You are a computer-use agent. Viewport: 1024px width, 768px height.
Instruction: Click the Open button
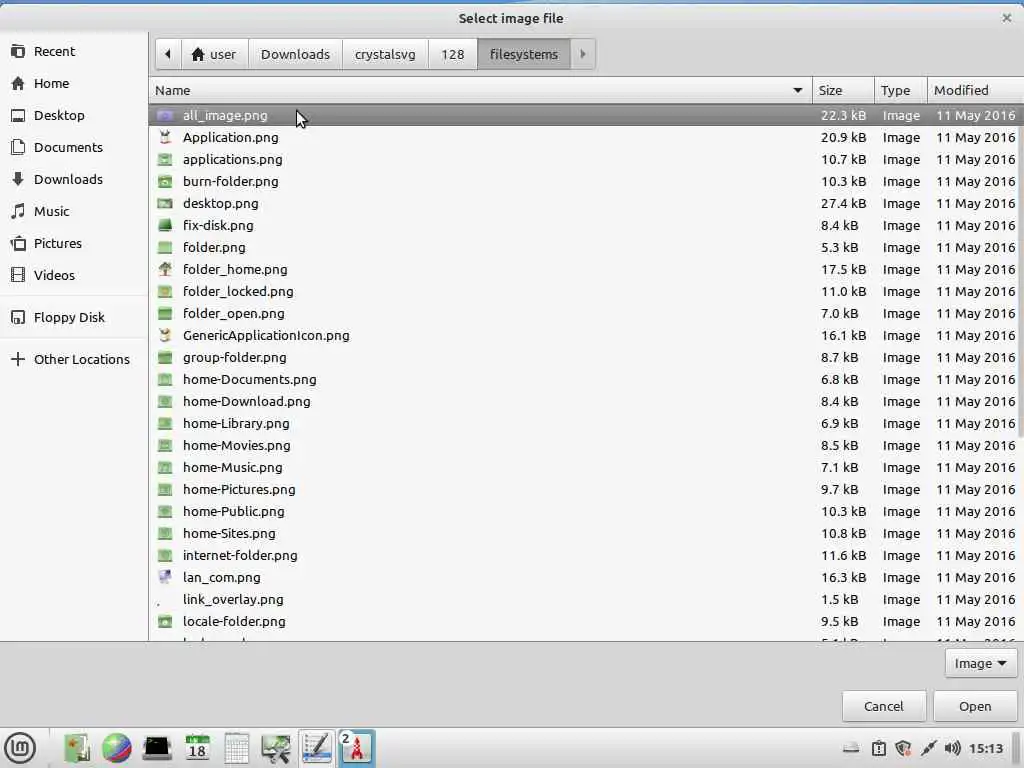[x=975, y=706]
